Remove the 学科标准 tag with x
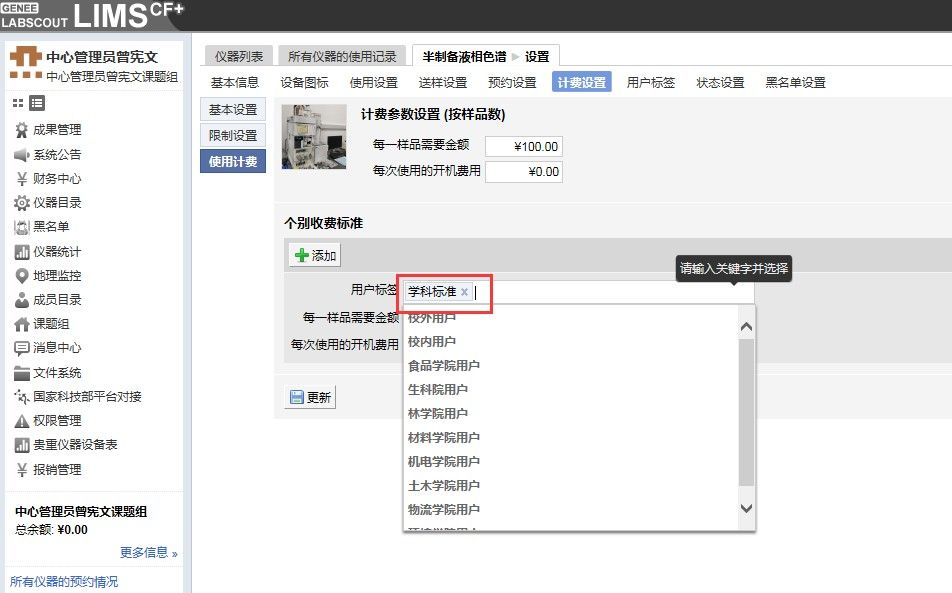Viewport: 952px width, 593px height. [464, 292]
